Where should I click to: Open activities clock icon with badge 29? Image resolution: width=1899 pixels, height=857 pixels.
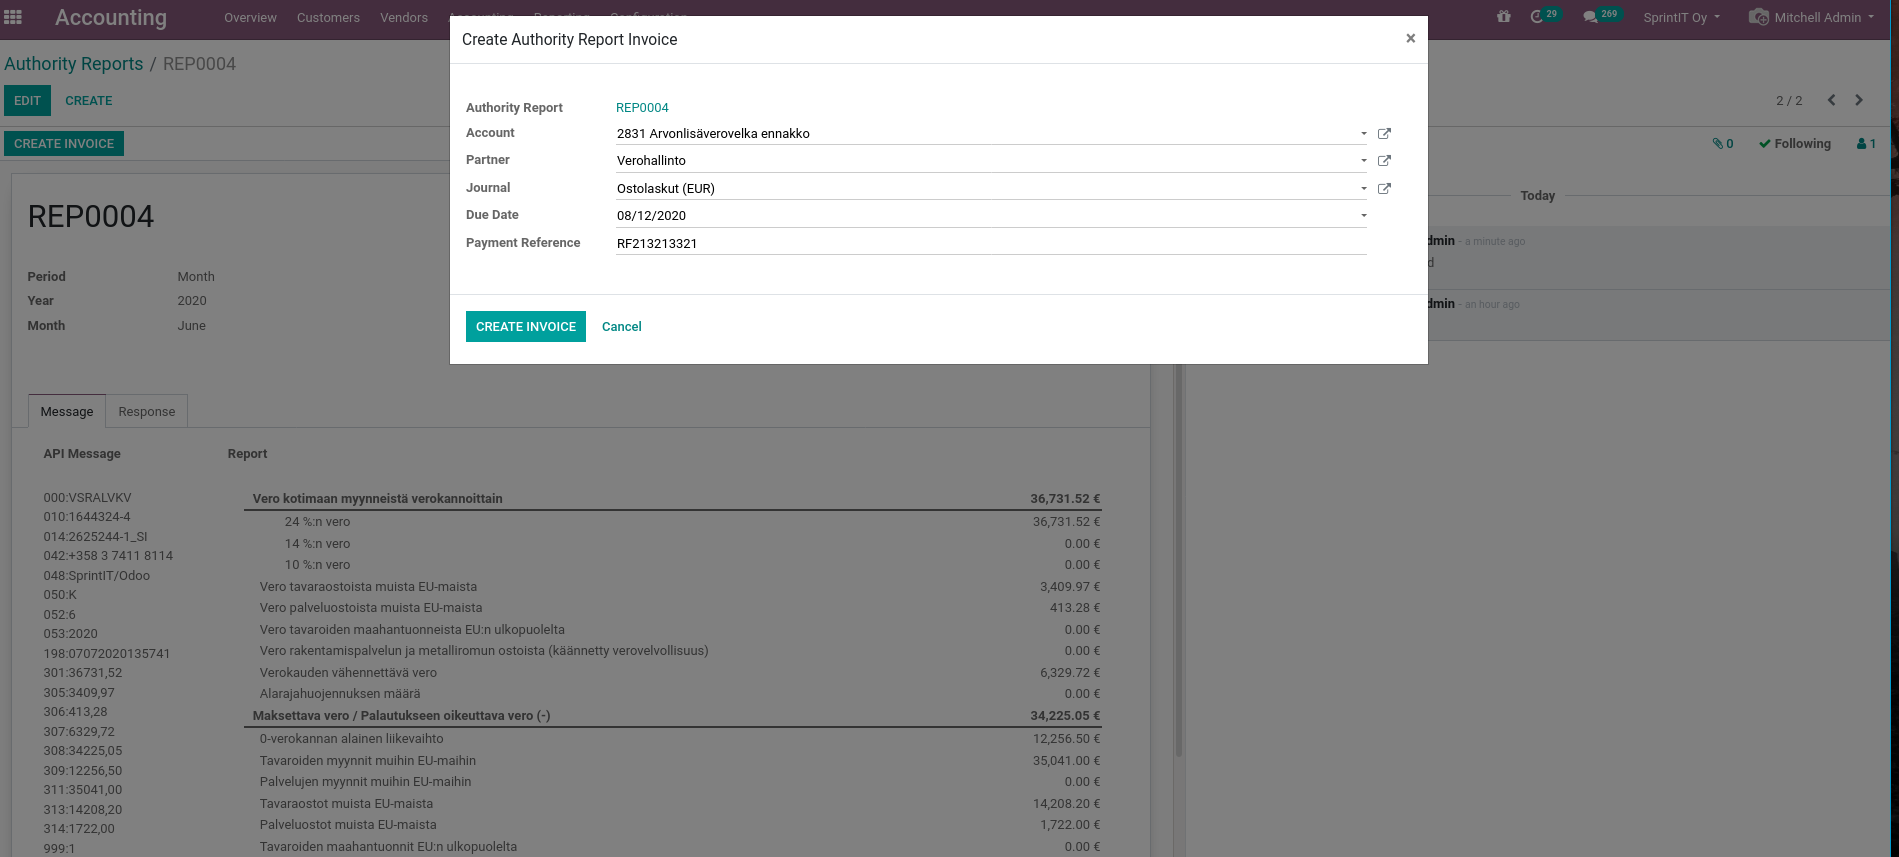[x=1544, y=16]
